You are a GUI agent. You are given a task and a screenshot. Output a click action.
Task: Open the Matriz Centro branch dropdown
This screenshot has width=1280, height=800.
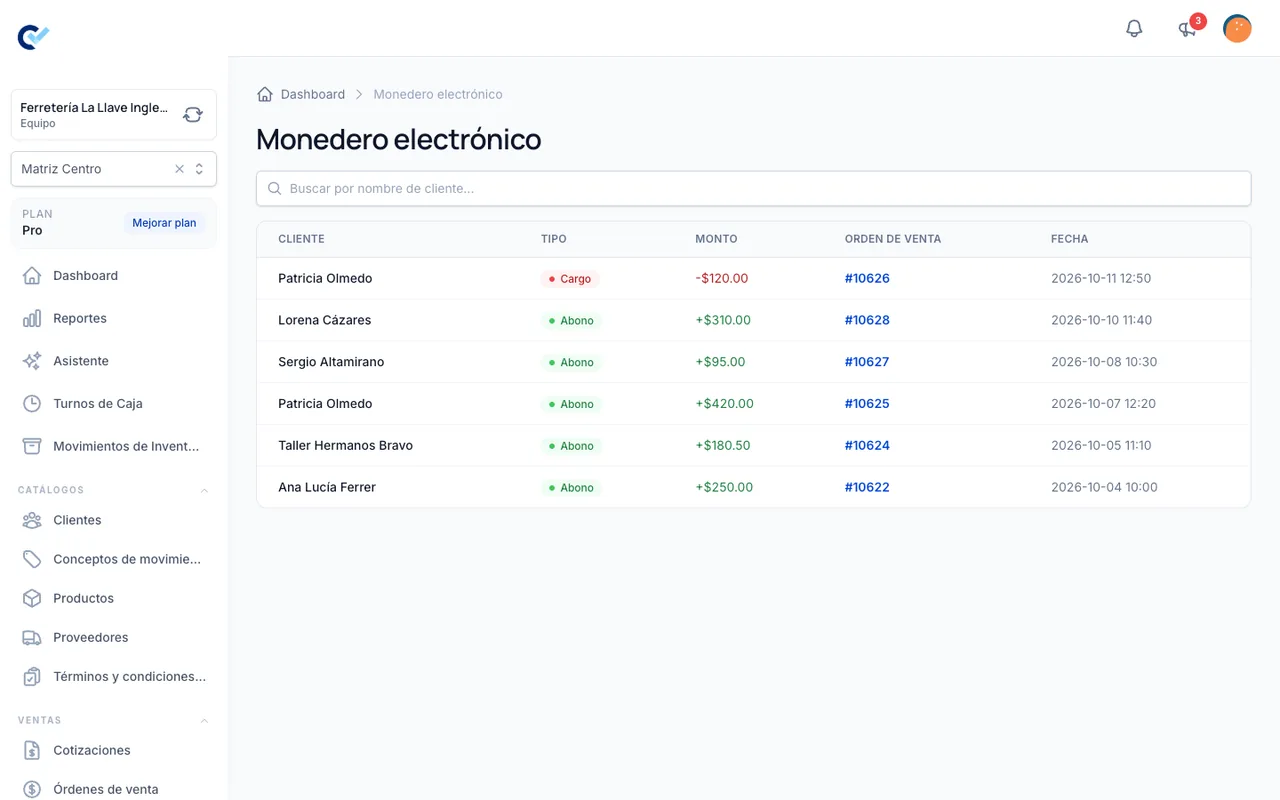(x=199, y=169)
